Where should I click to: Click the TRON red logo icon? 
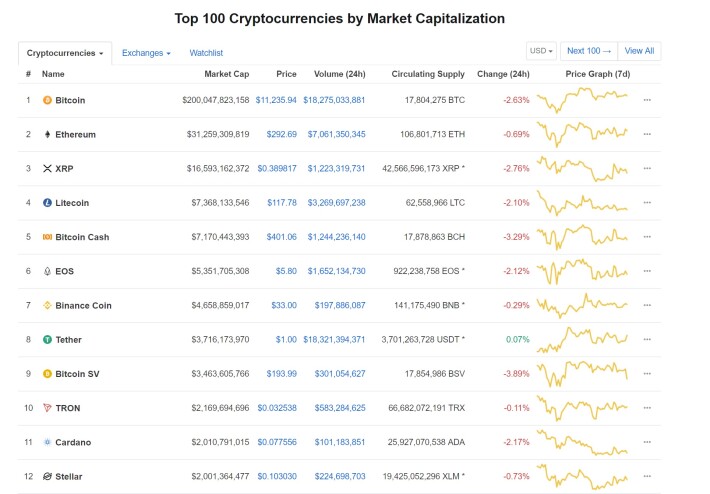[x=47, y=408]
